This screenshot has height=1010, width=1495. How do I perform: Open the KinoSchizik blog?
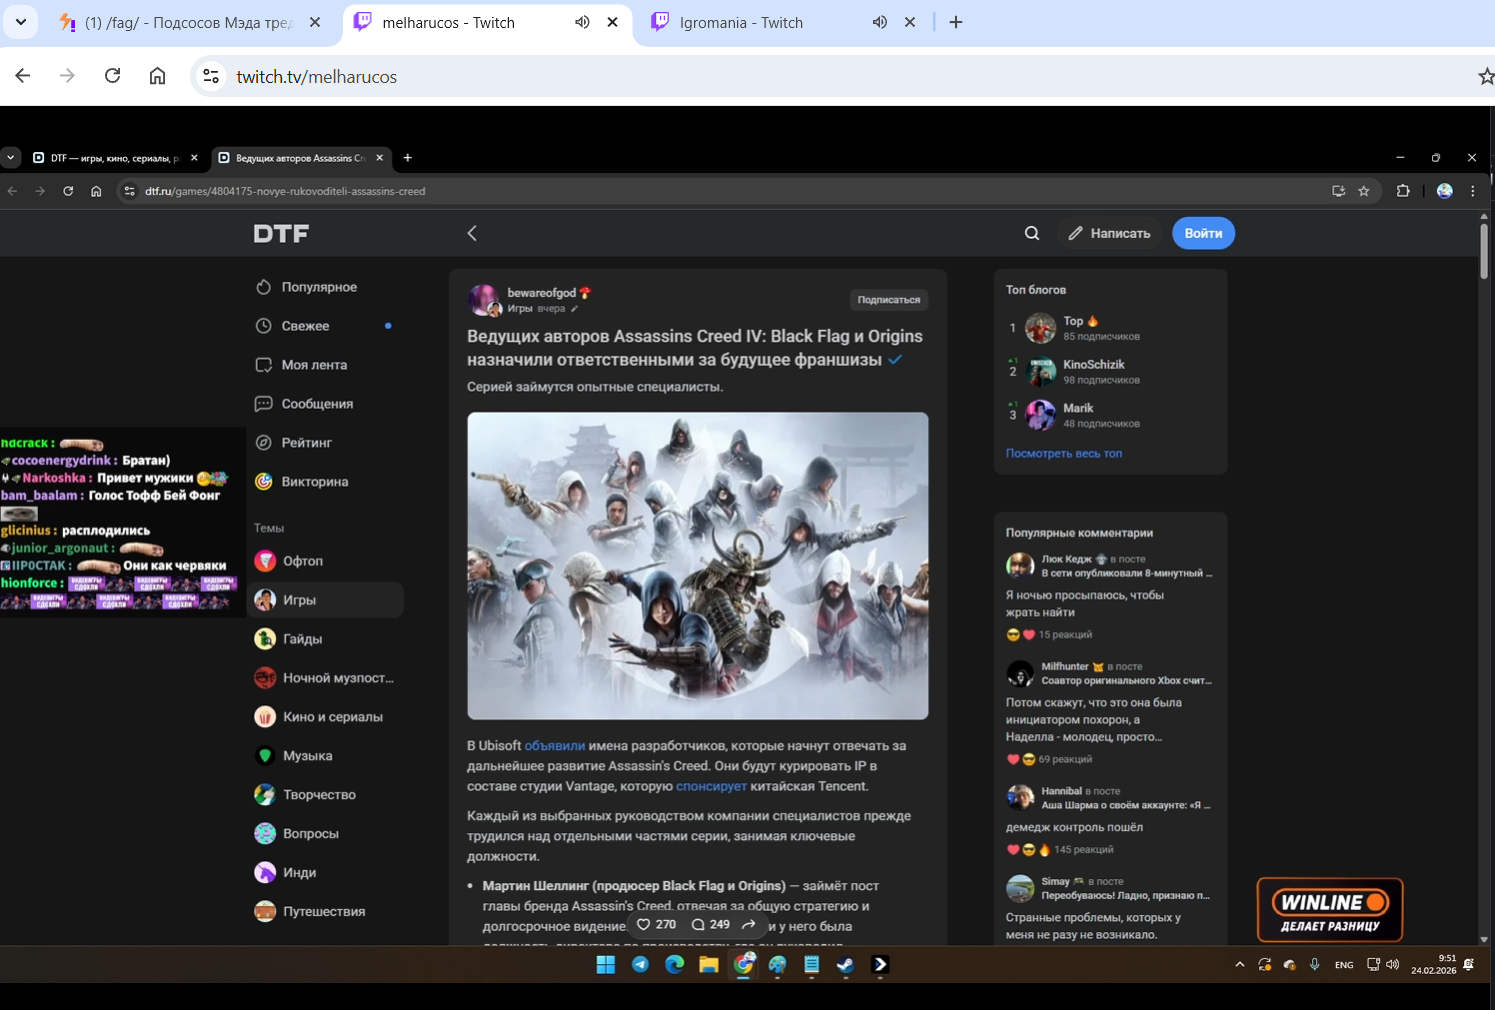1093,365
